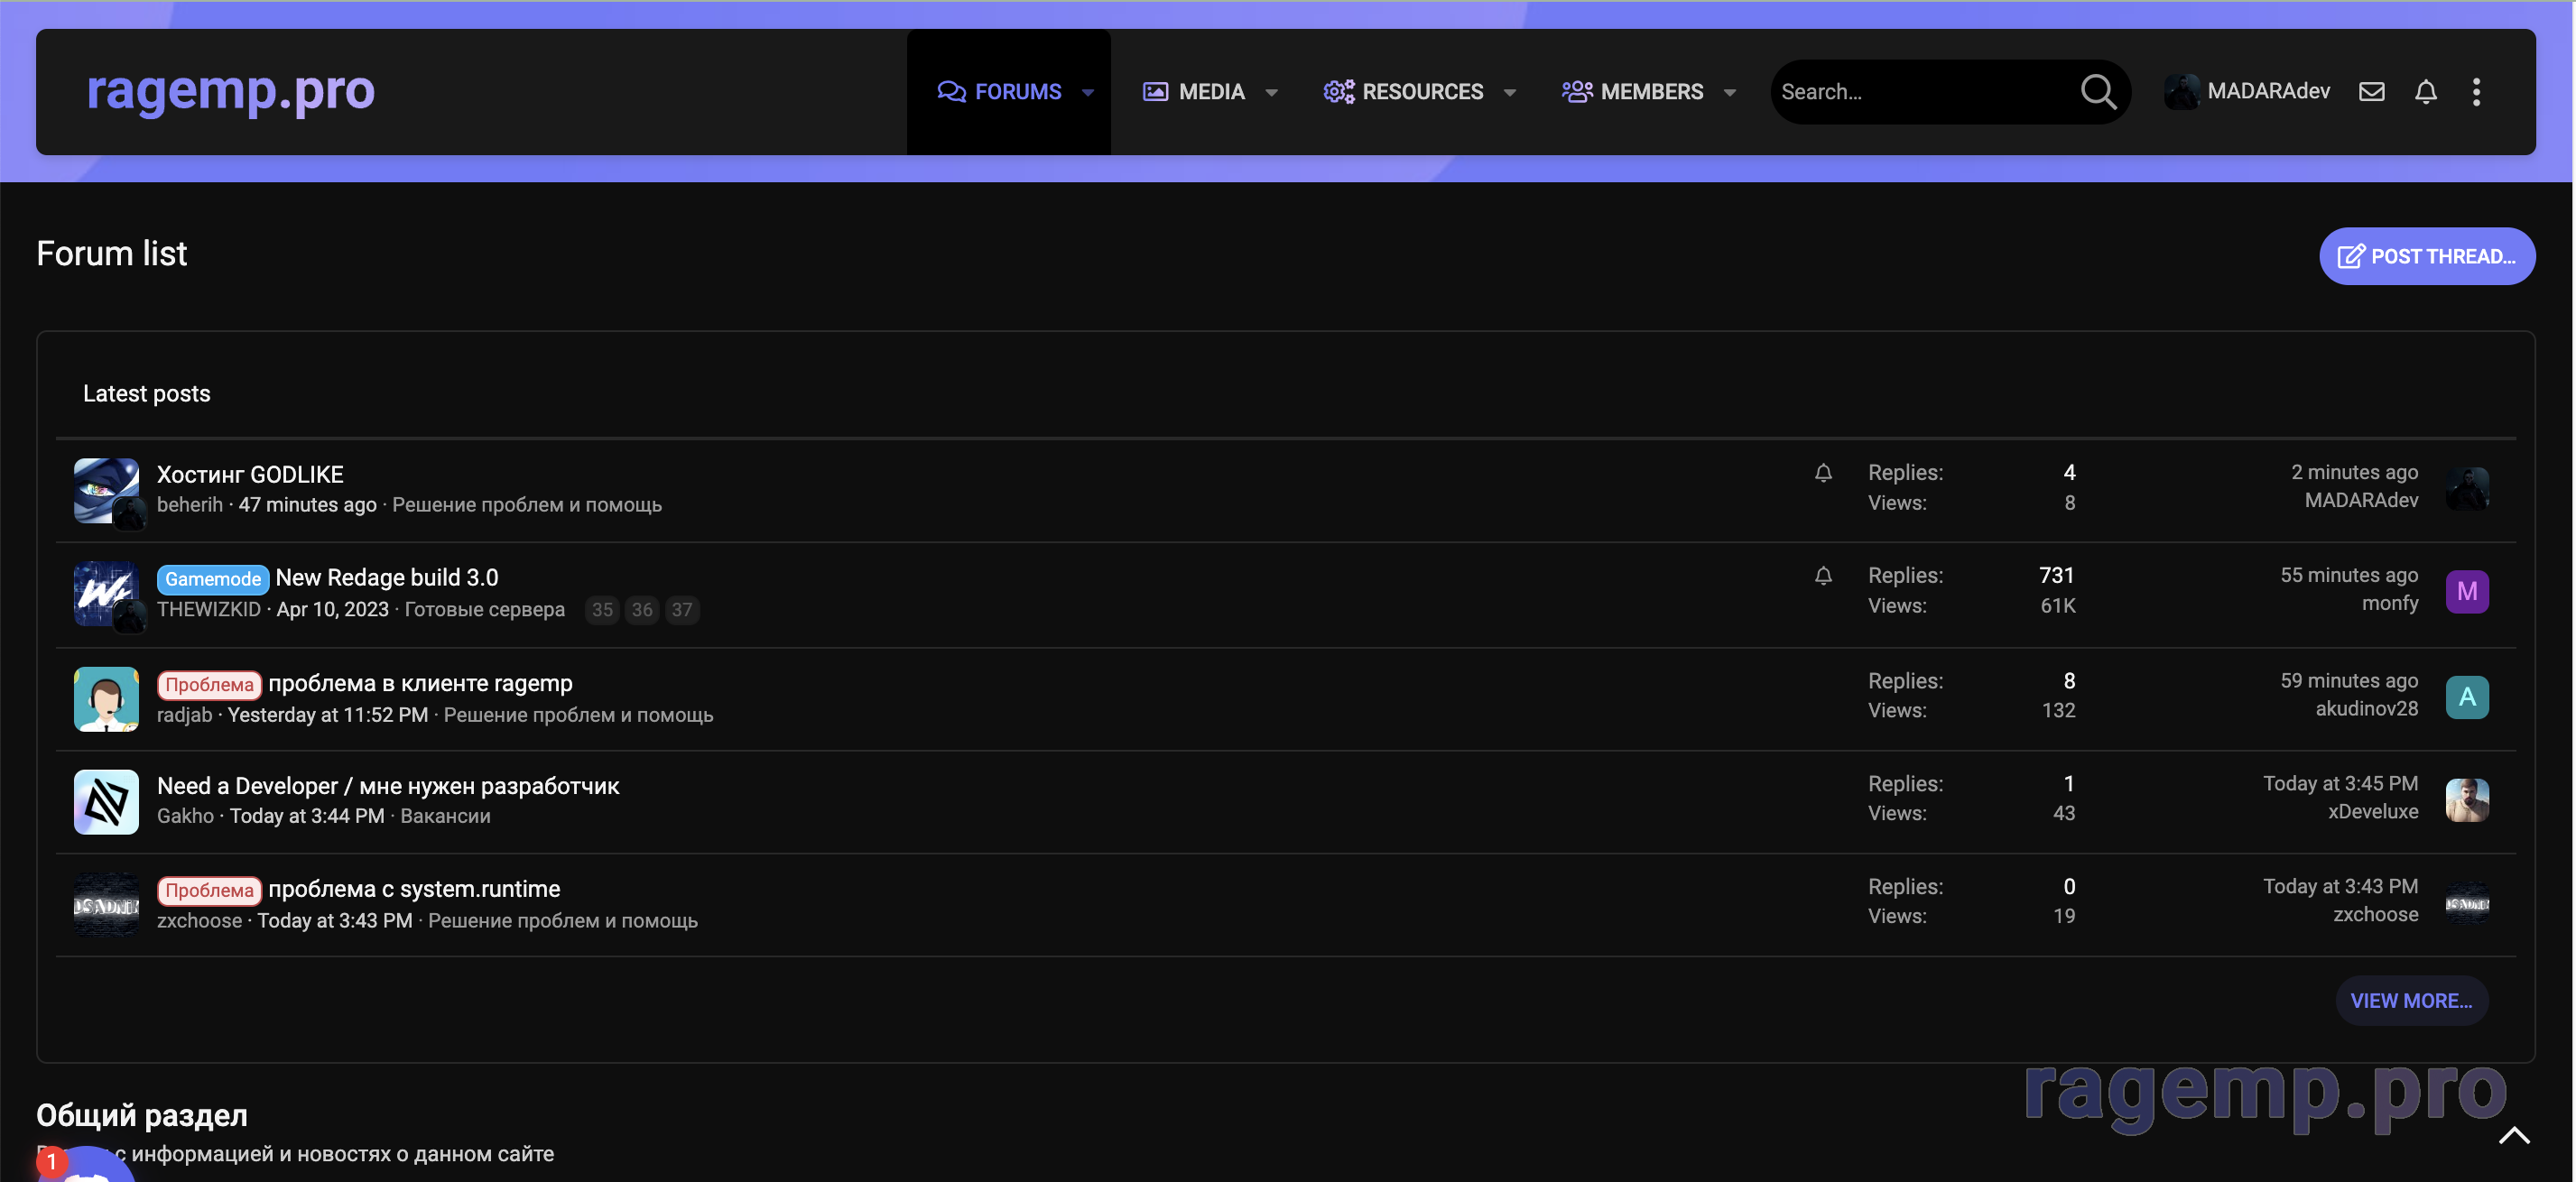This screenshot has height=1182, width=2576.
Task: Click the Post Thread button
Action: click(x=2427, y=256)
